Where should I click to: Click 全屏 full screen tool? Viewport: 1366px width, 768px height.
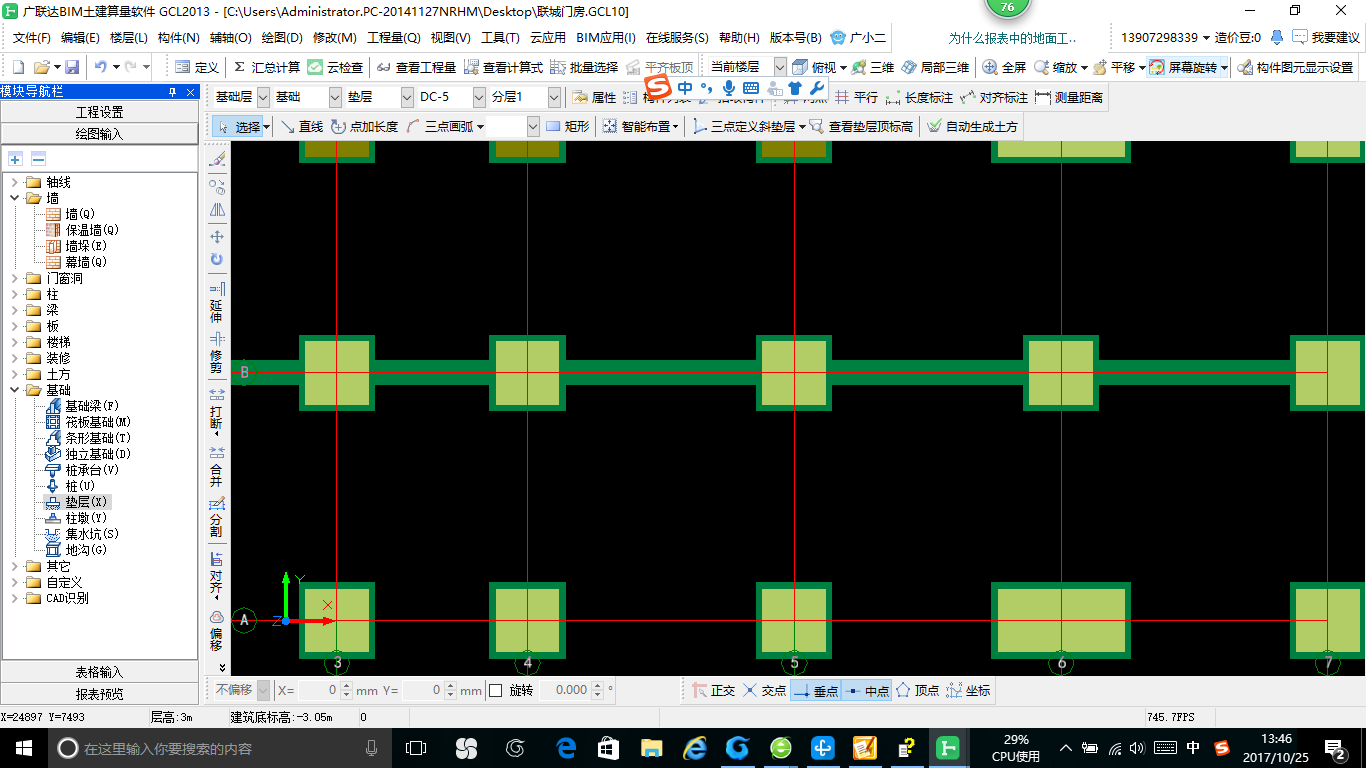click(1005, 67)
